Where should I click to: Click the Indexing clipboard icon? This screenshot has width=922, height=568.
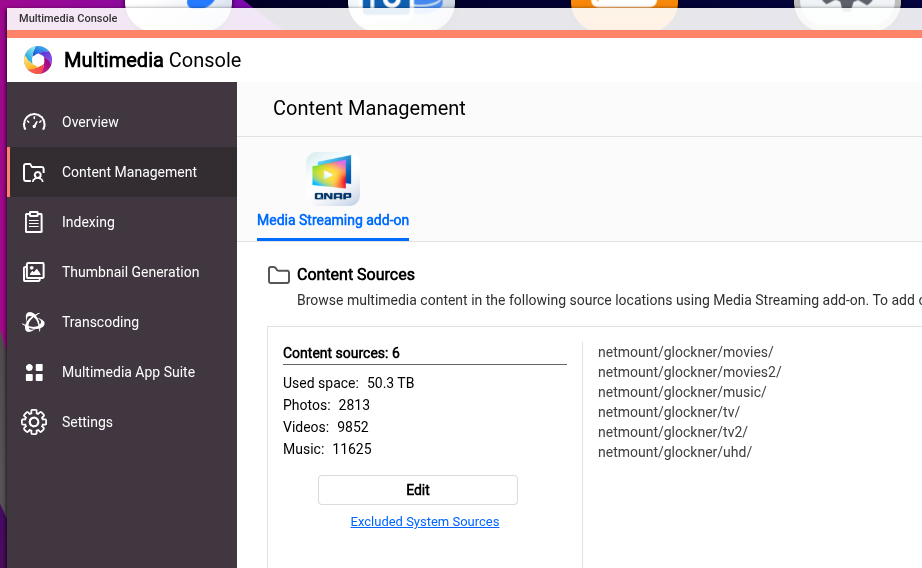[34, 222]
